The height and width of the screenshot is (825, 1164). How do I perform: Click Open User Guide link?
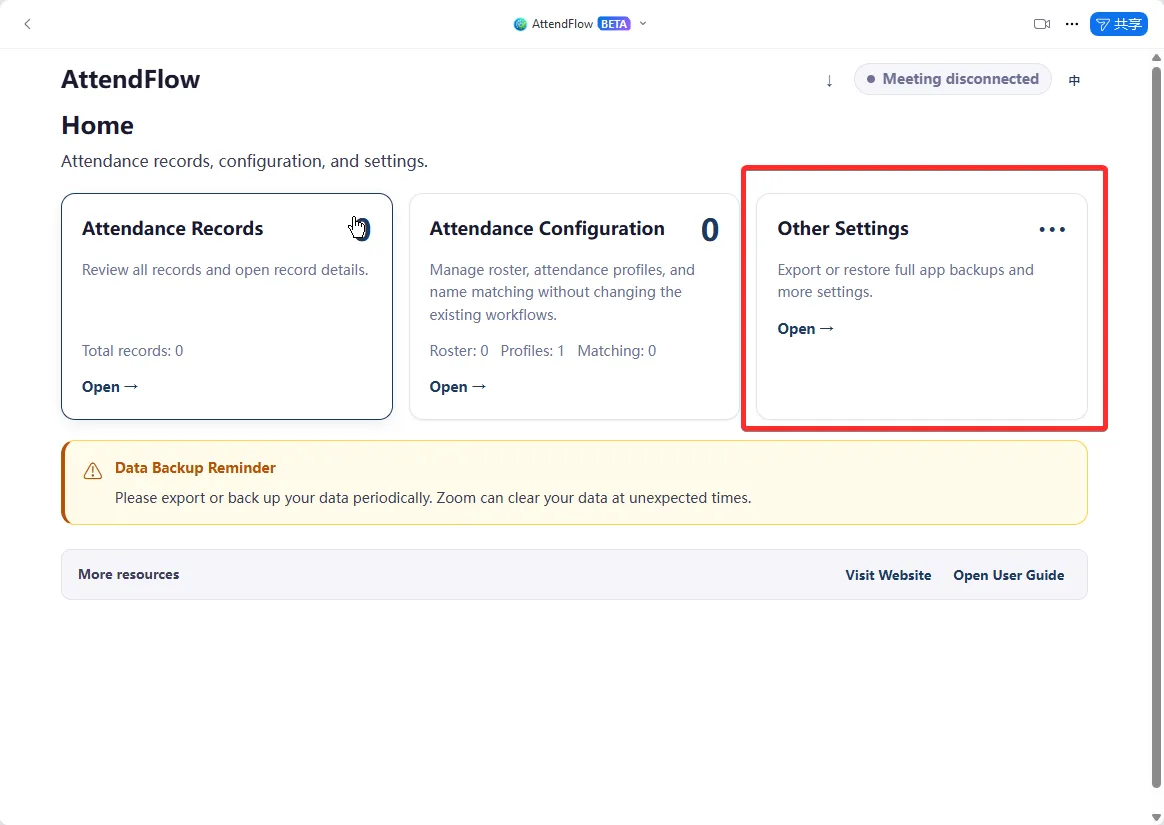tap(1008, 575)
